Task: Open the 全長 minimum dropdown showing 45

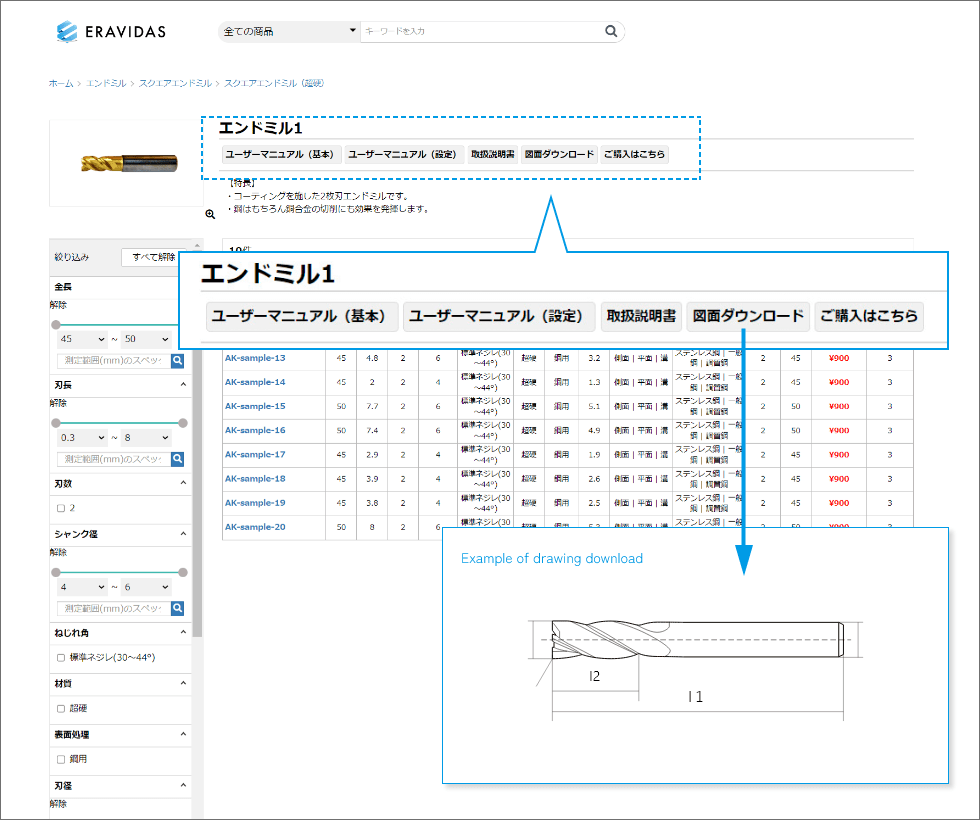Action: pyautogui.click(x=82, y=339)
